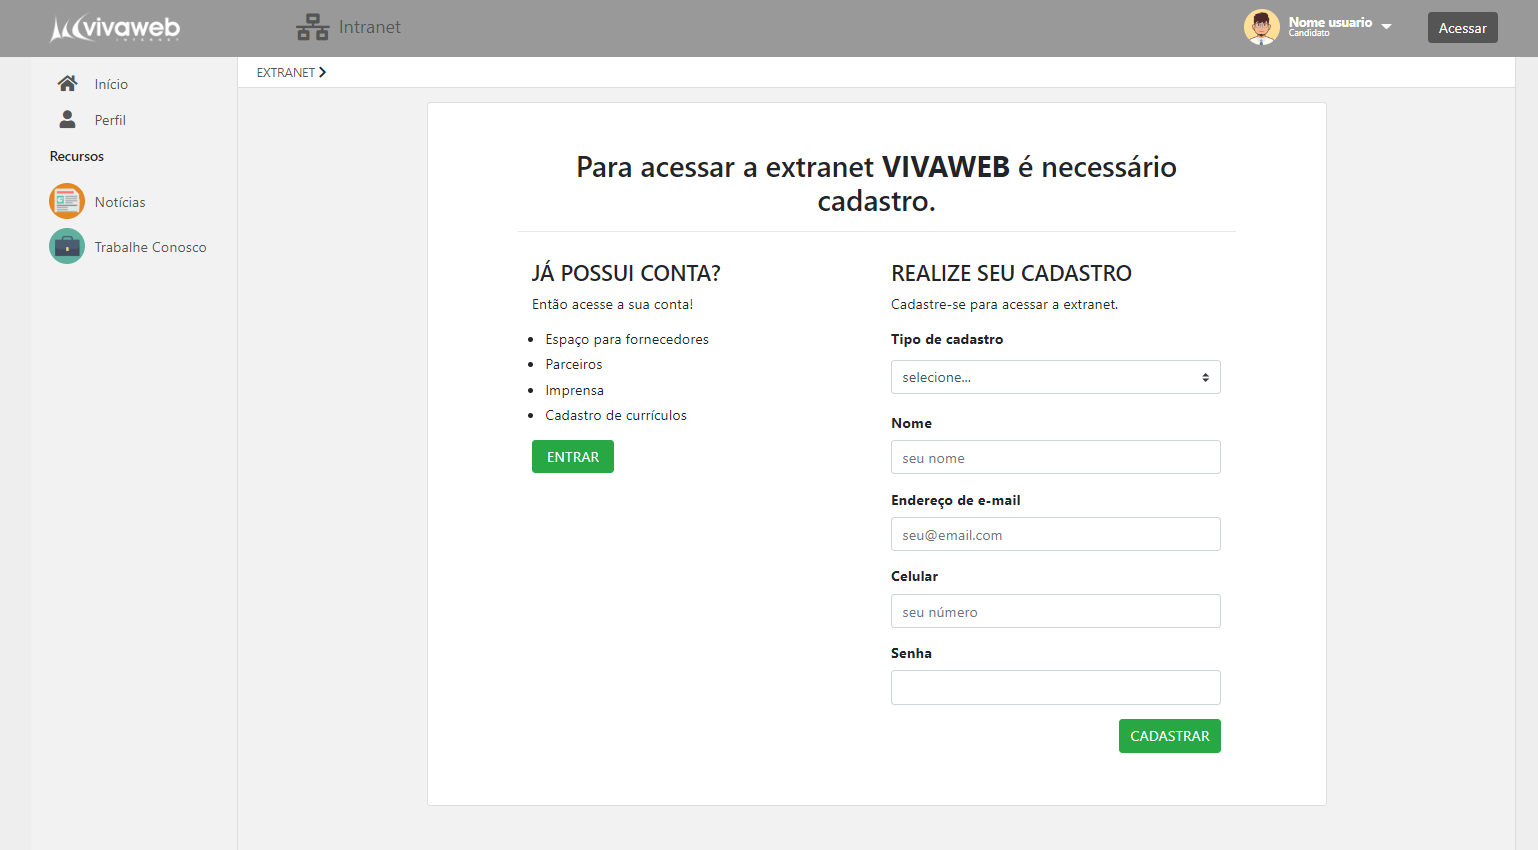The width and height of the screenshot is (1538, 850).
Task: Click the Acessar button in header
Action: coord(1462,28)
